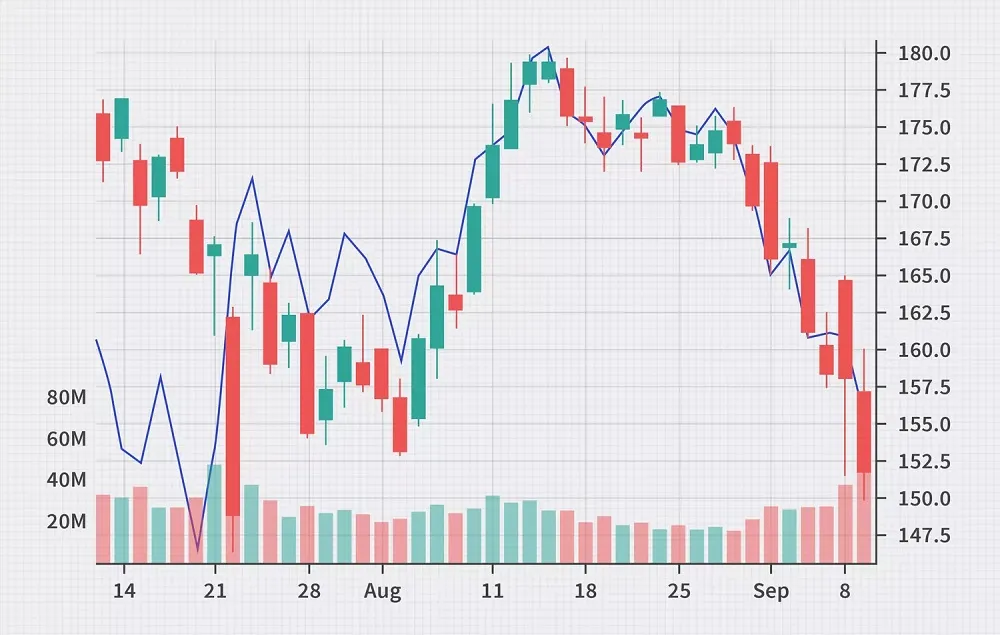Select the tallest green volume bar

pyautogui.click(x=214, y=514)
